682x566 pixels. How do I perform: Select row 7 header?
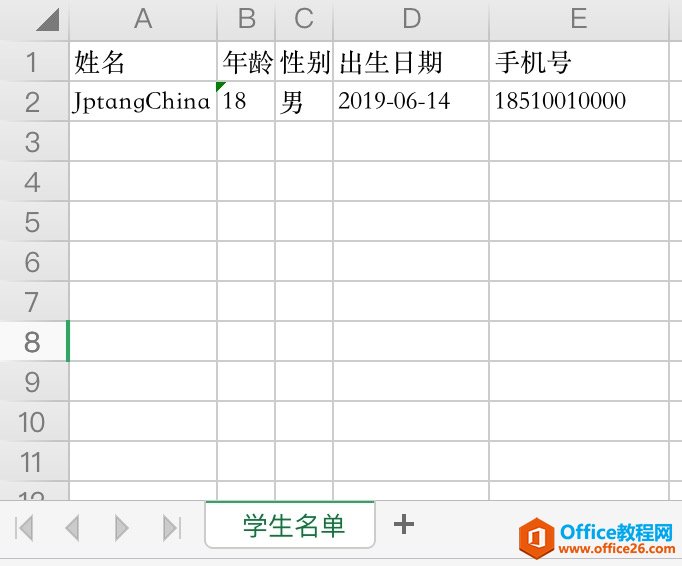34,301
